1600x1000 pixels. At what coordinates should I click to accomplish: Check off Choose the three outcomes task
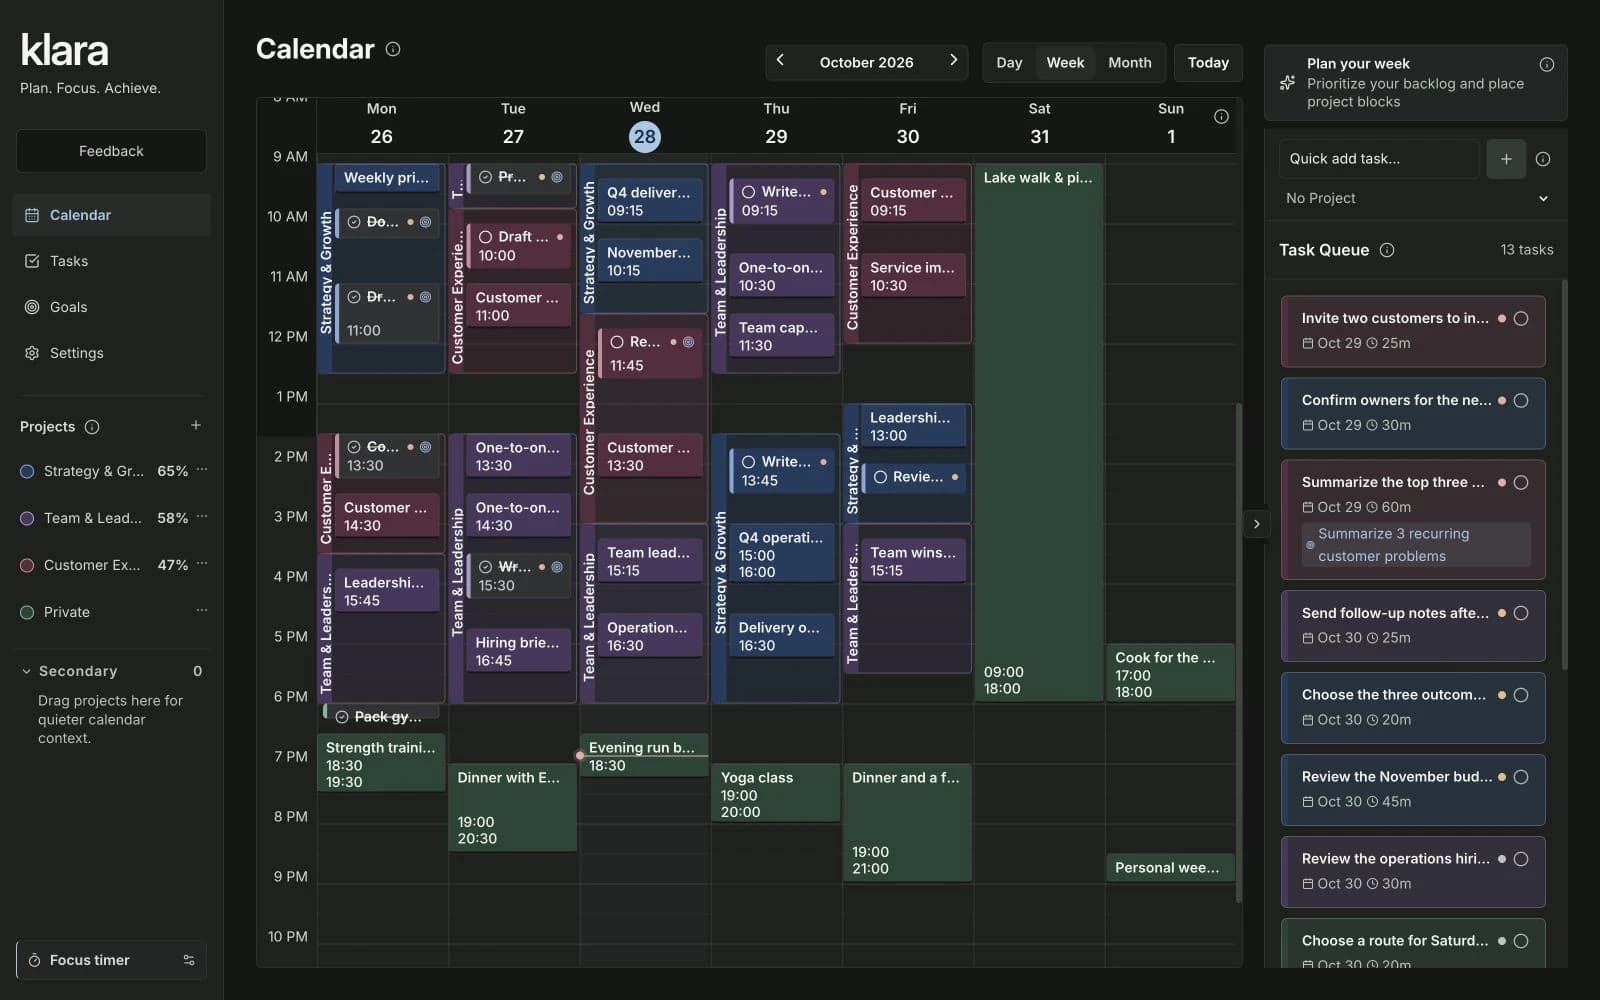[x=1521, y=695]
